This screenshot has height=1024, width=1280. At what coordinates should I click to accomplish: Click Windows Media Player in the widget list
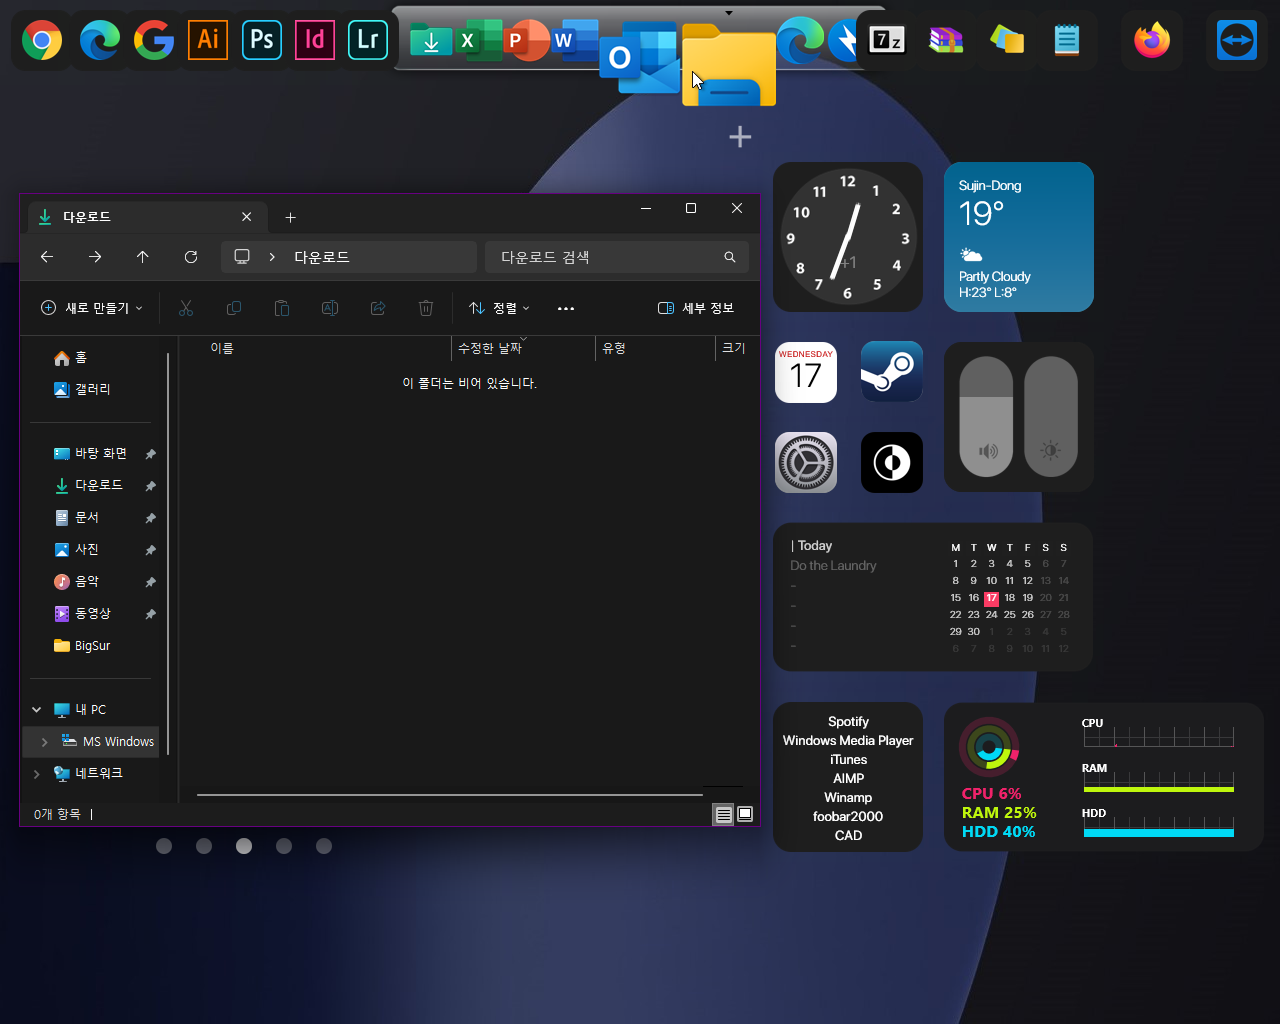click(848, 740)
